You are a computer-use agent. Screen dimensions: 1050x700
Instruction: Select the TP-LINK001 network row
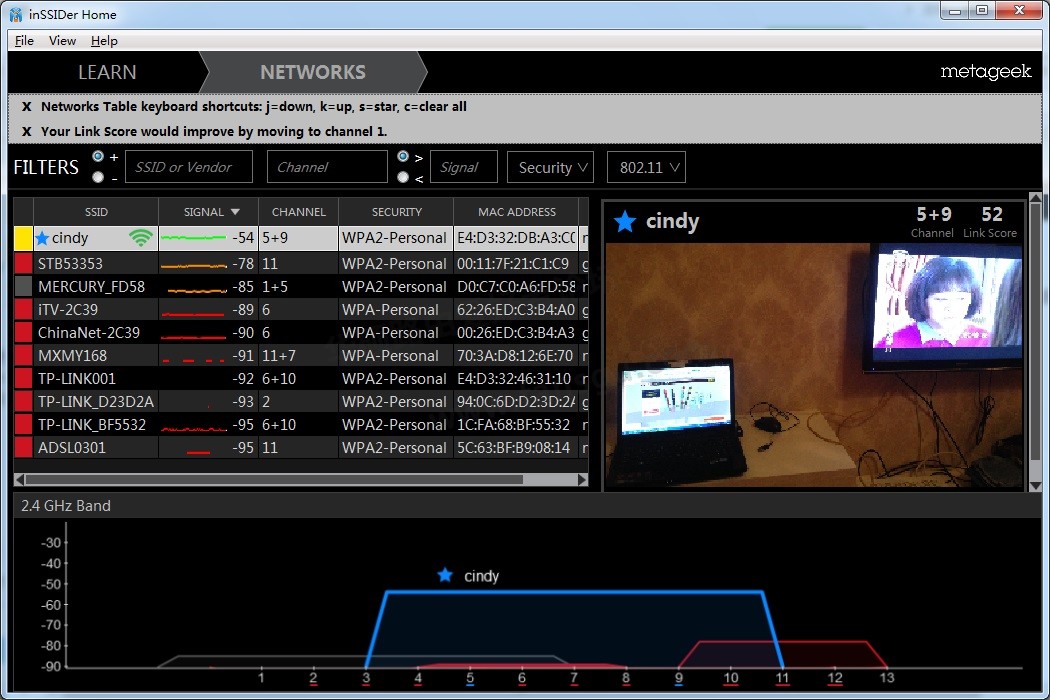301,378
